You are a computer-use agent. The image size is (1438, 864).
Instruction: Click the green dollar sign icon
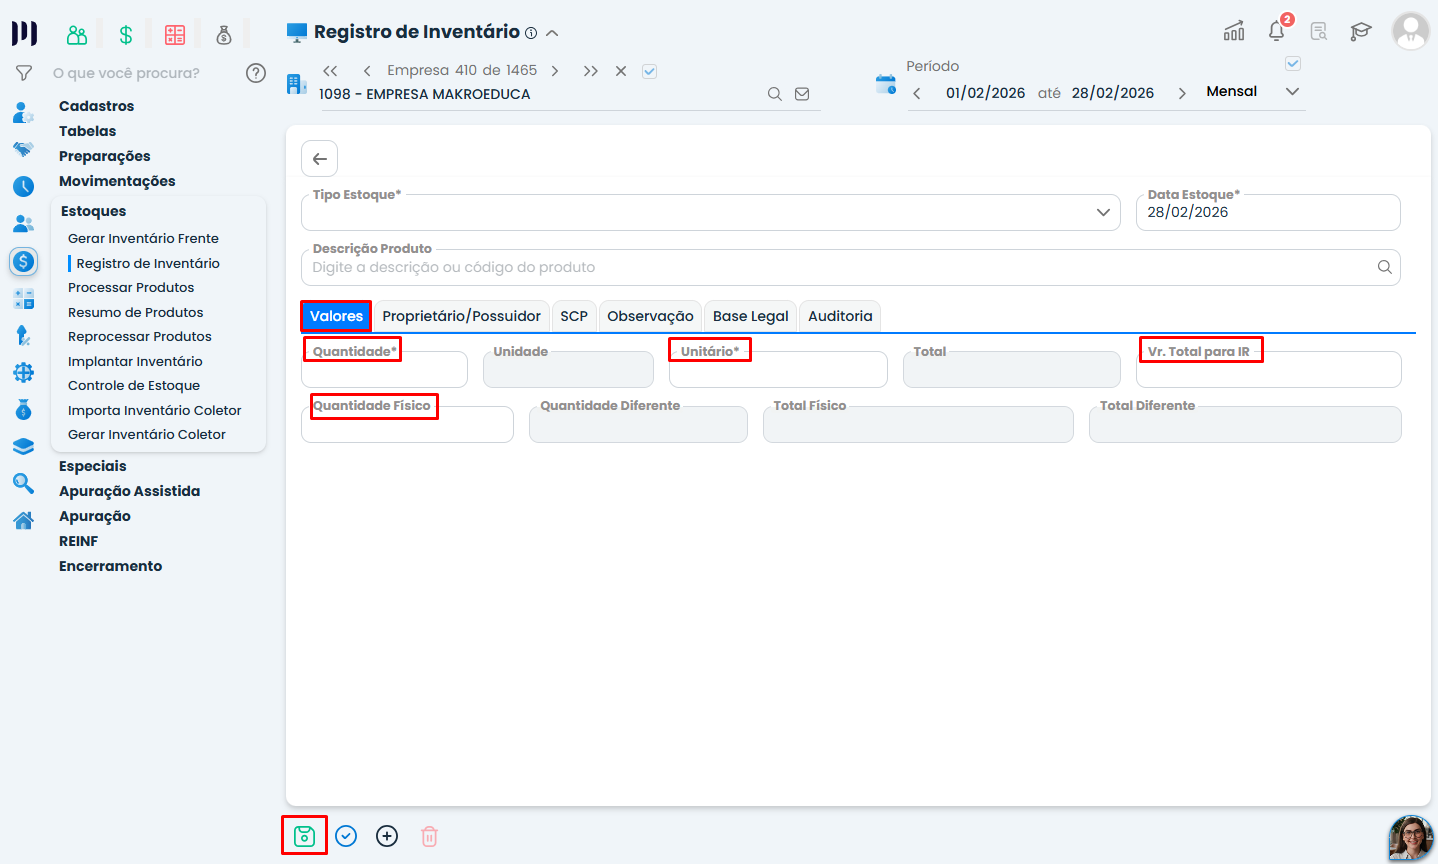point(126,35)
